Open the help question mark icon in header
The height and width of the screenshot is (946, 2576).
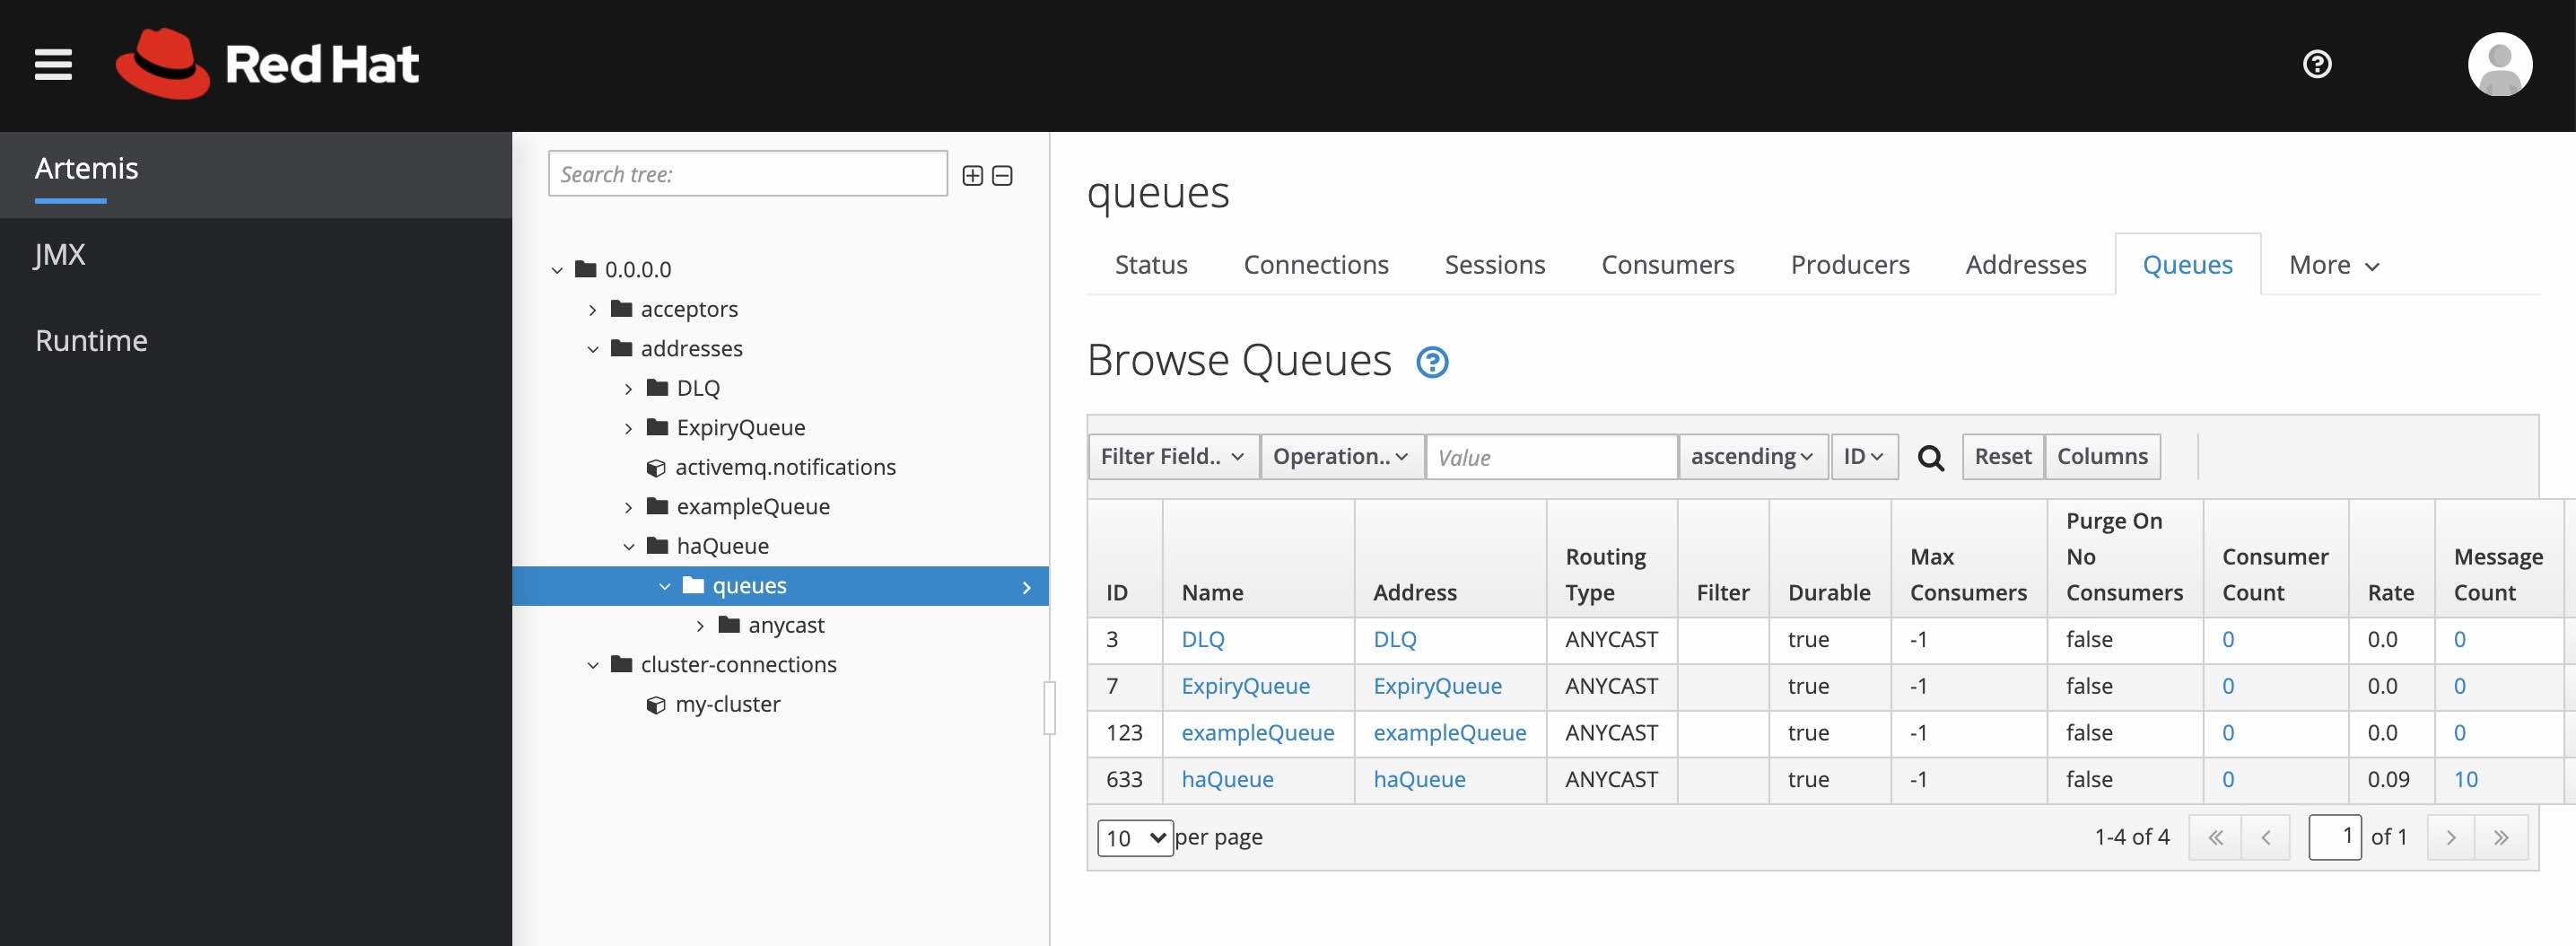pos(2316,64)
